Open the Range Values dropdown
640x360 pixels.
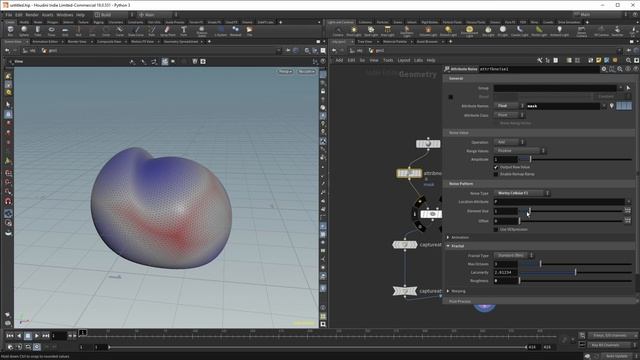pos(519,151)
